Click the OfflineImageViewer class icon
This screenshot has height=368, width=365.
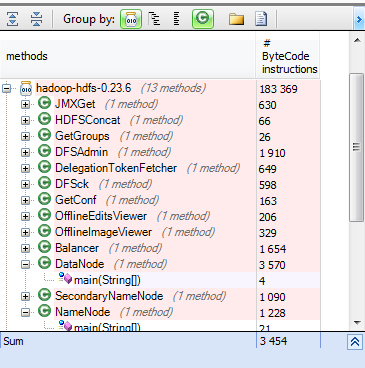point(44,231)
